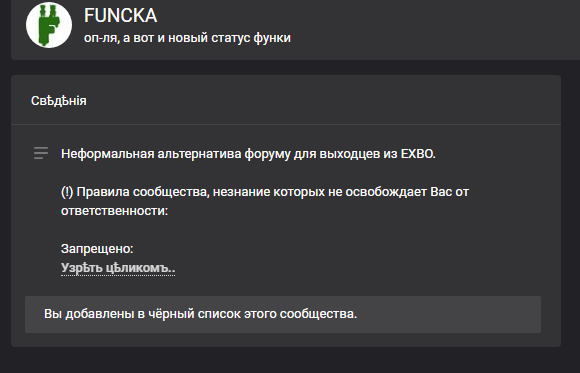580x373 pixels.
Task: Expand description via Узрѣть цѣликомъ link
Action: coord(118,268)
